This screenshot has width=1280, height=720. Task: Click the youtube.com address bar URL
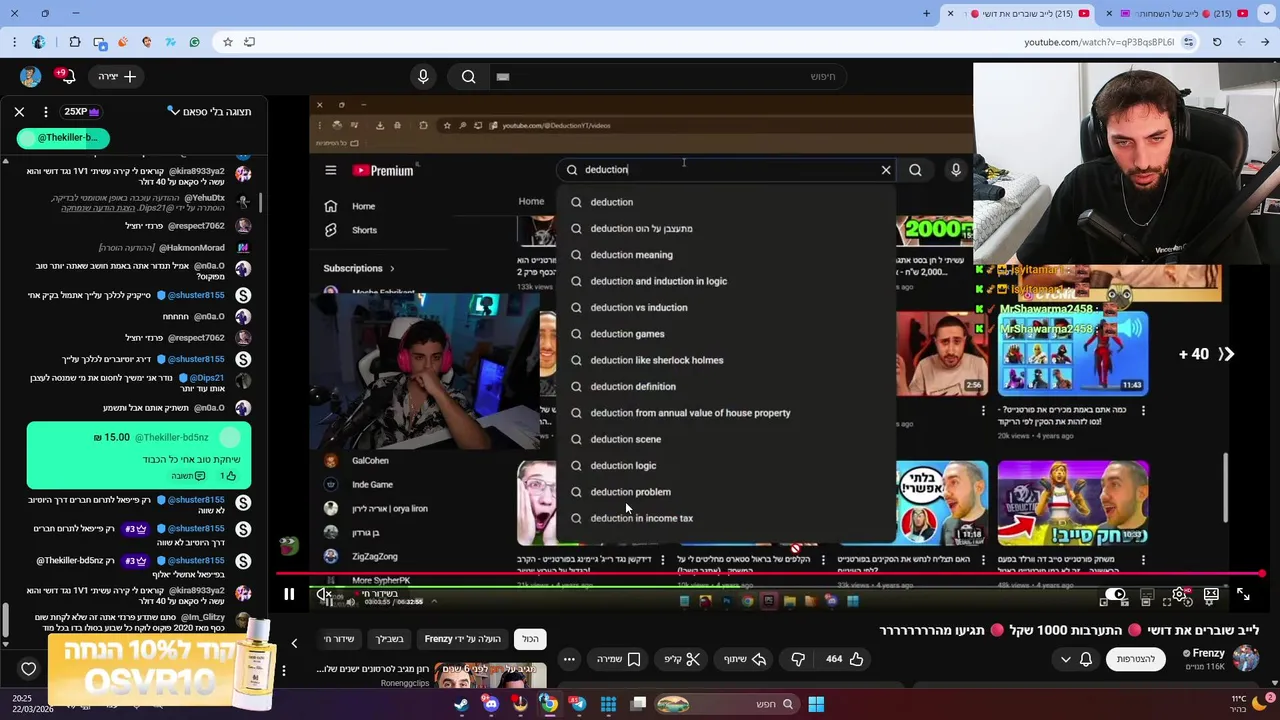point(1098,42)
